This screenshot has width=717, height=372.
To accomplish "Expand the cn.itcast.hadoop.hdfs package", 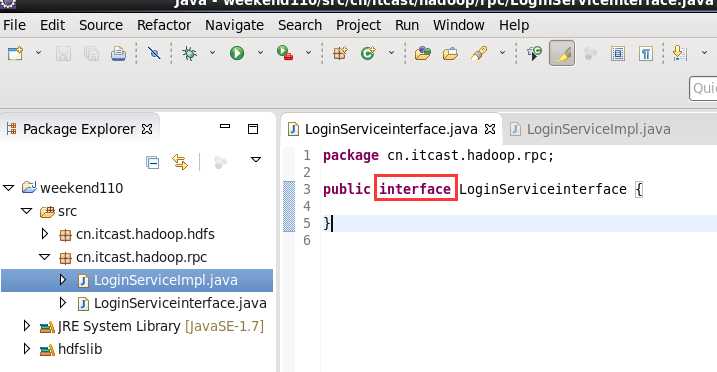I will click(44, 234).
